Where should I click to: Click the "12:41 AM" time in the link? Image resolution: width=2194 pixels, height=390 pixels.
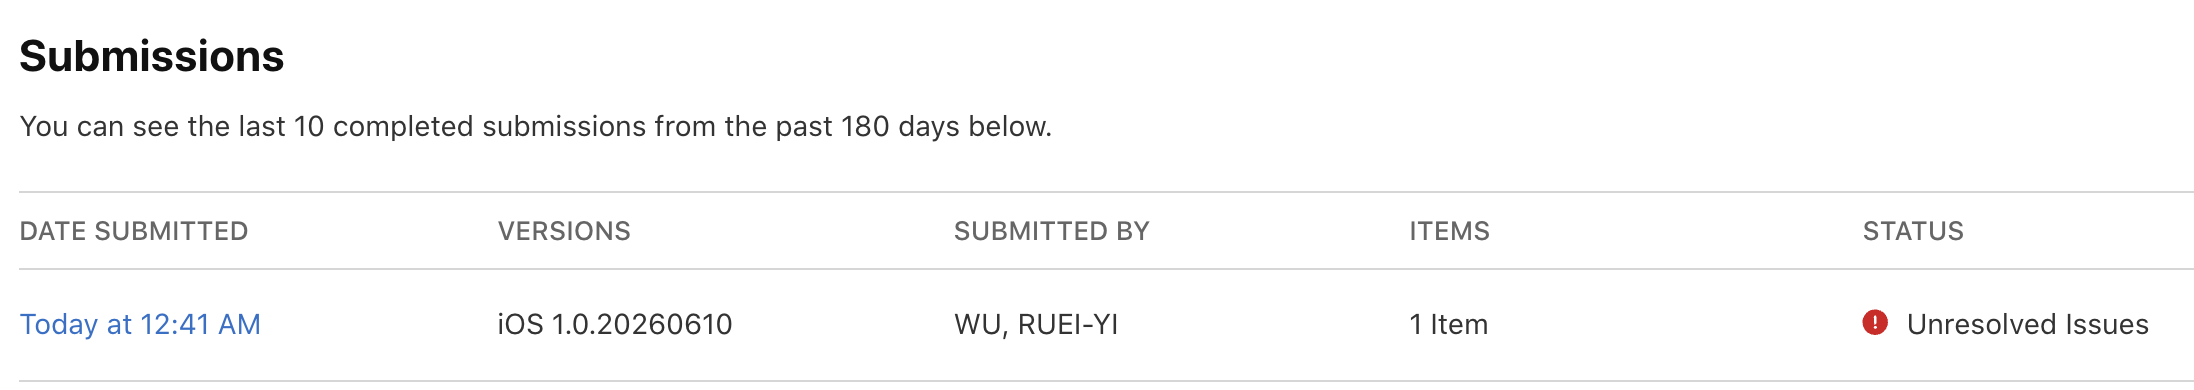(x=200, y=324)
